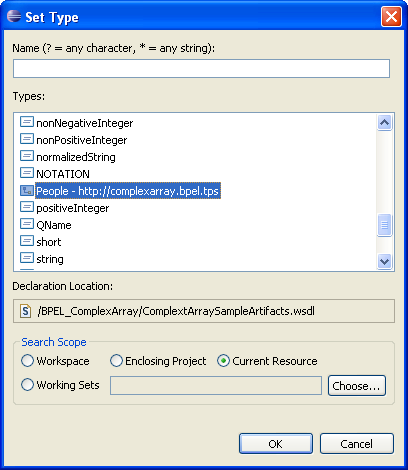Image resolution: width=408 pixels, height=470 pixels.
Task: Open the Choose... working sets button
Action: (357, 386)
